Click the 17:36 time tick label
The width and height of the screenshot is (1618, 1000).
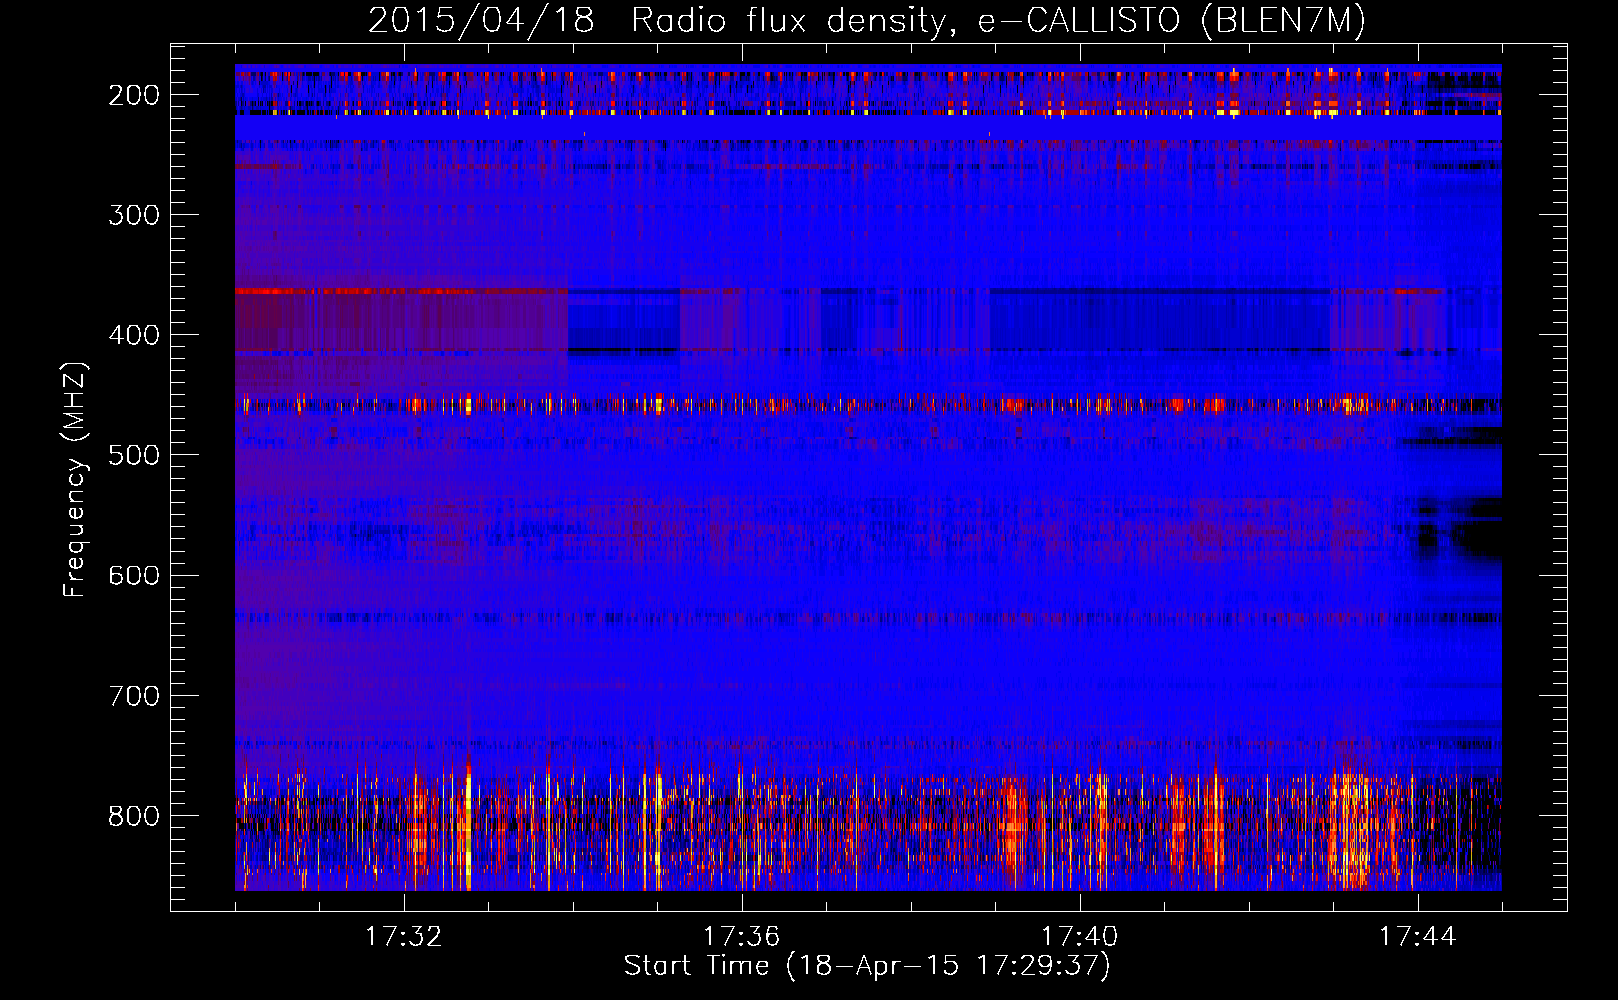(x=742, y=937)
